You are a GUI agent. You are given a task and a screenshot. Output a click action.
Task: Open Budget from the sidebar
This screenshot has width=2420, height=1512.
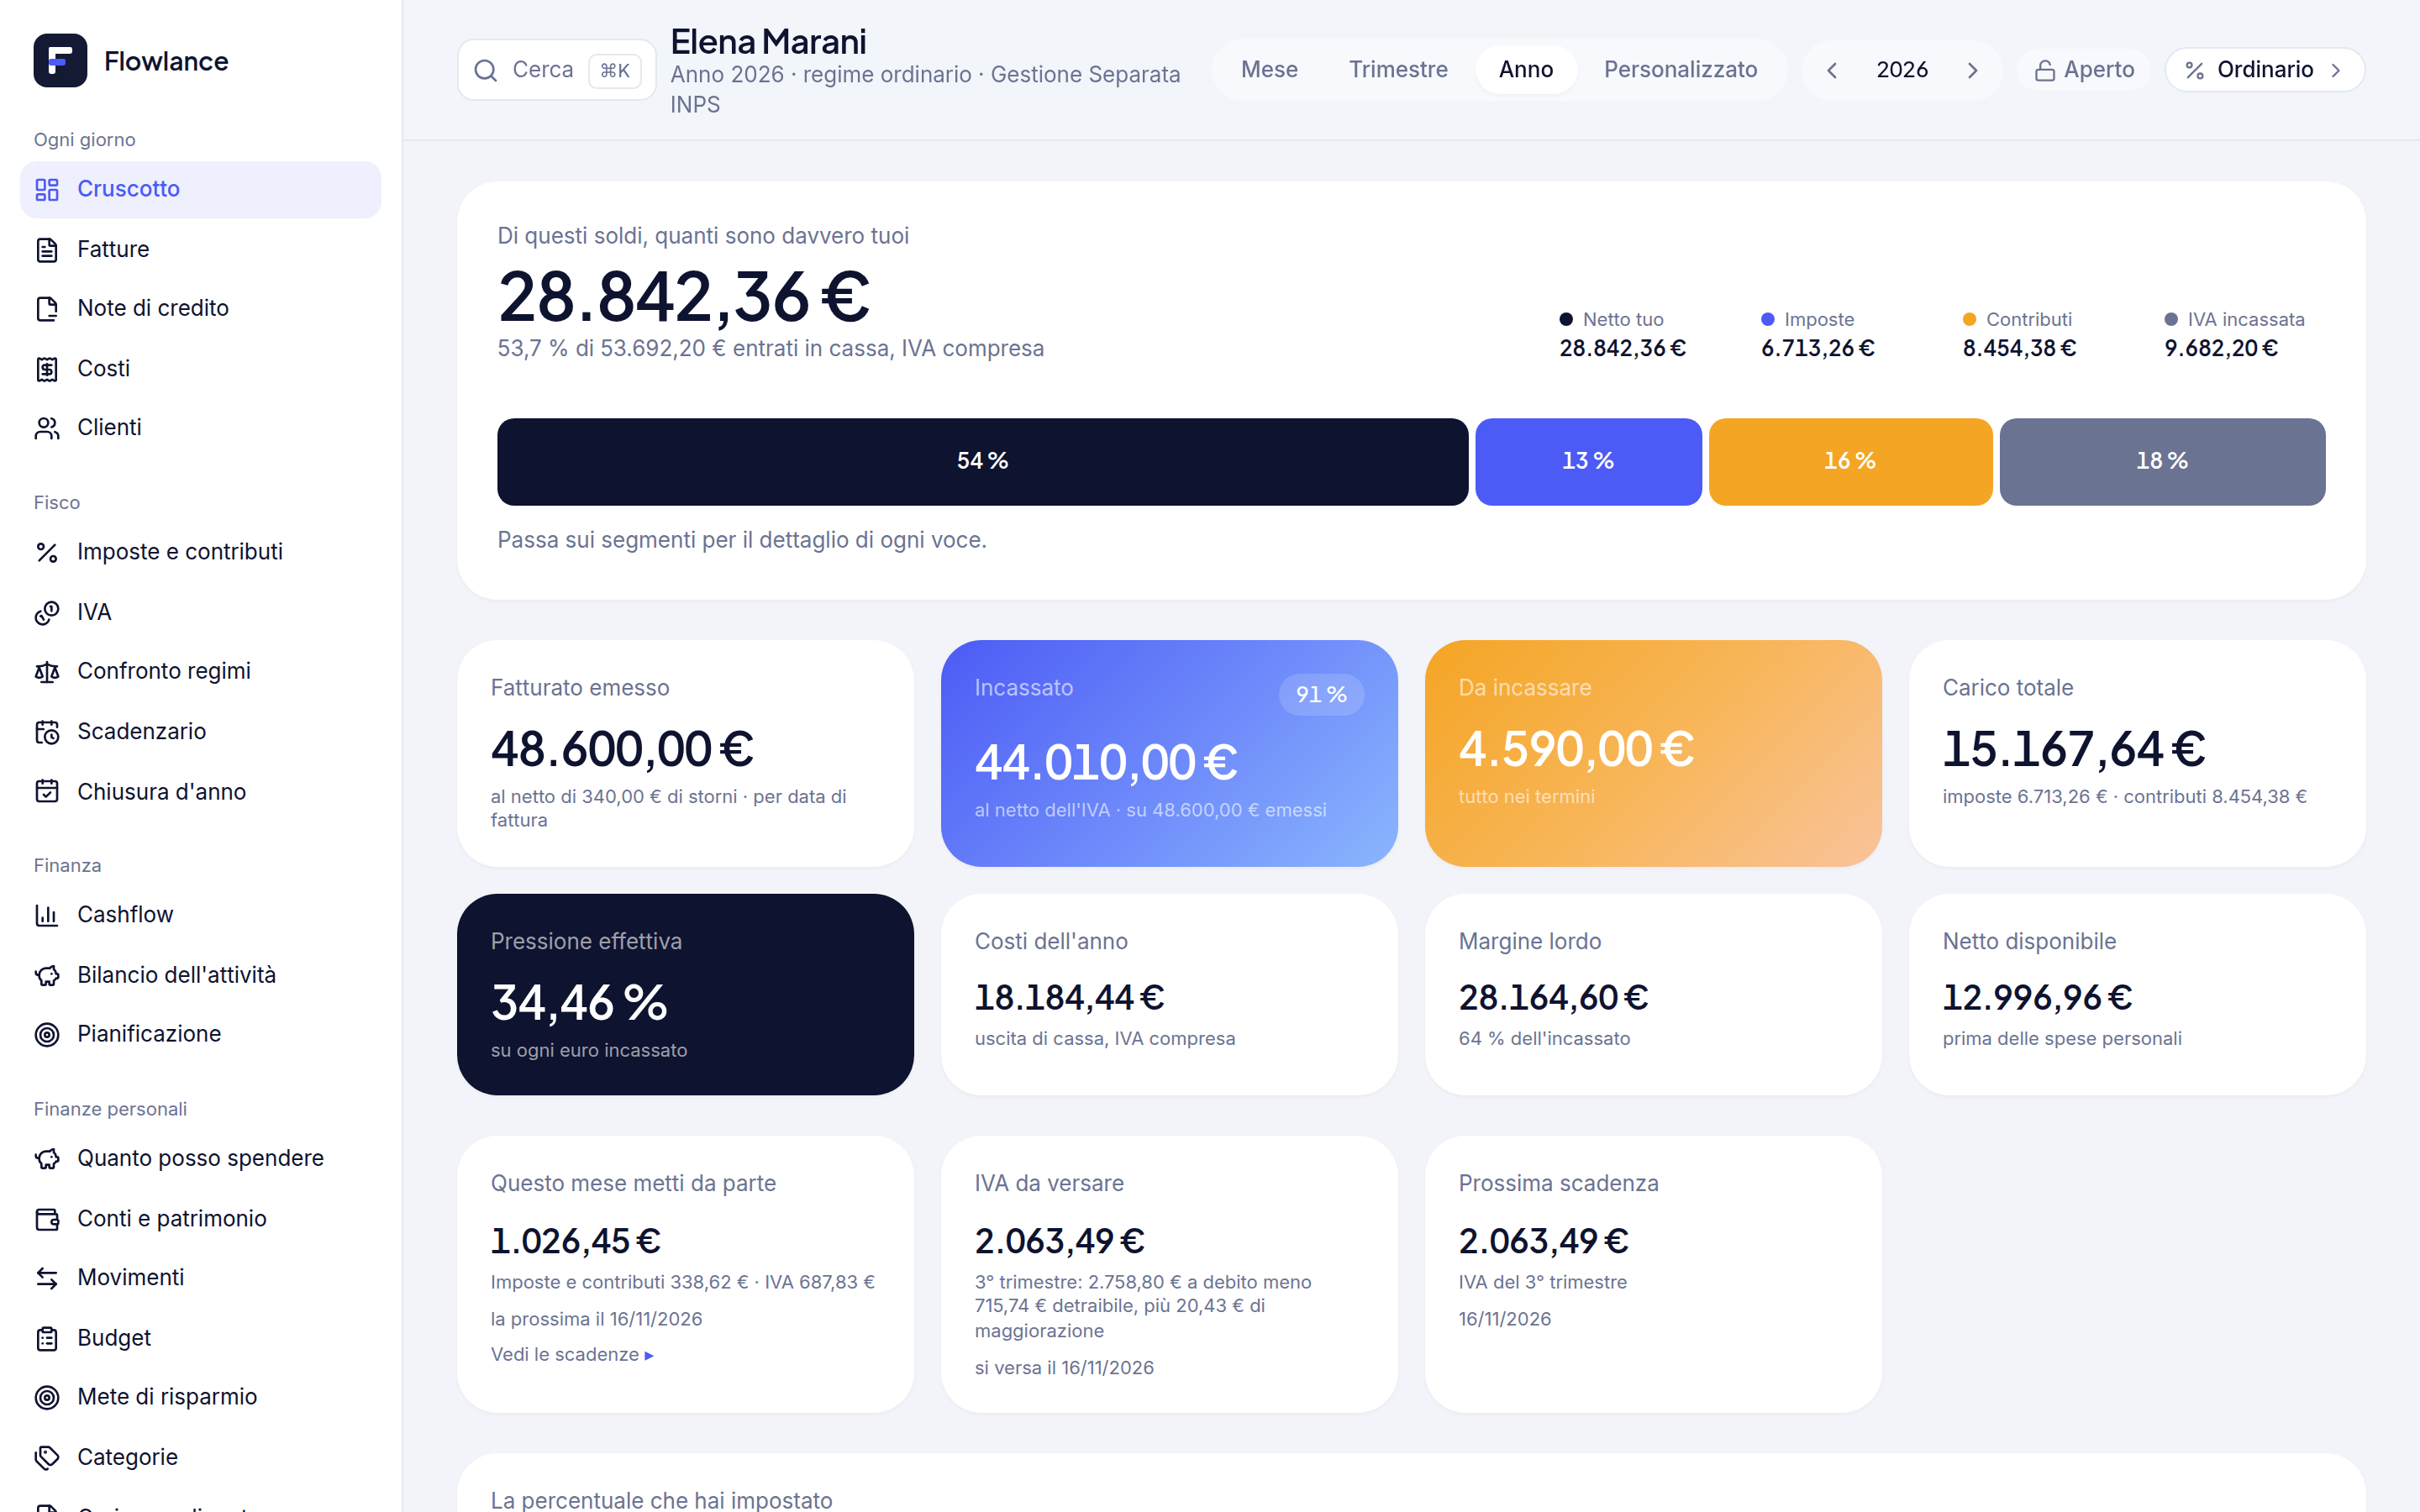(x=201, y=1338)
